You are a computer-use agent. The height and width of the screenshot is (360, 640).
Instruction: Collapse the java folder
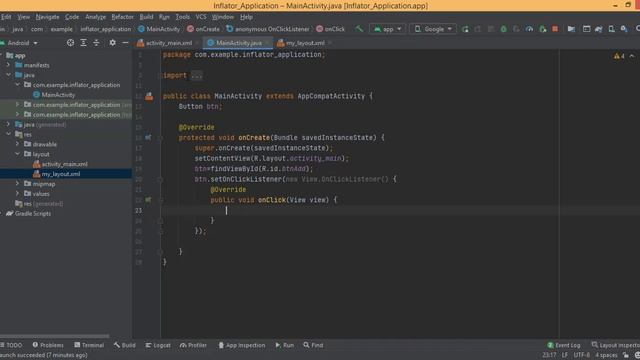(8, 75)
